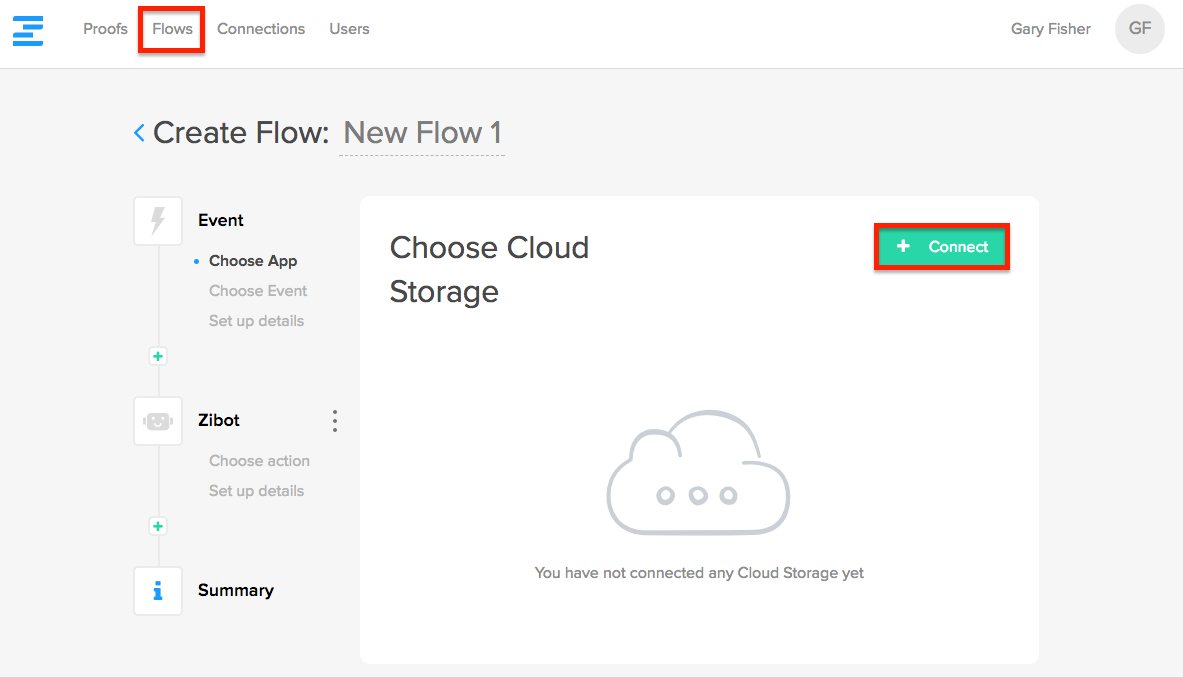Switch to the Flows tab
The image size is (1183, 677).
[172, 29]
